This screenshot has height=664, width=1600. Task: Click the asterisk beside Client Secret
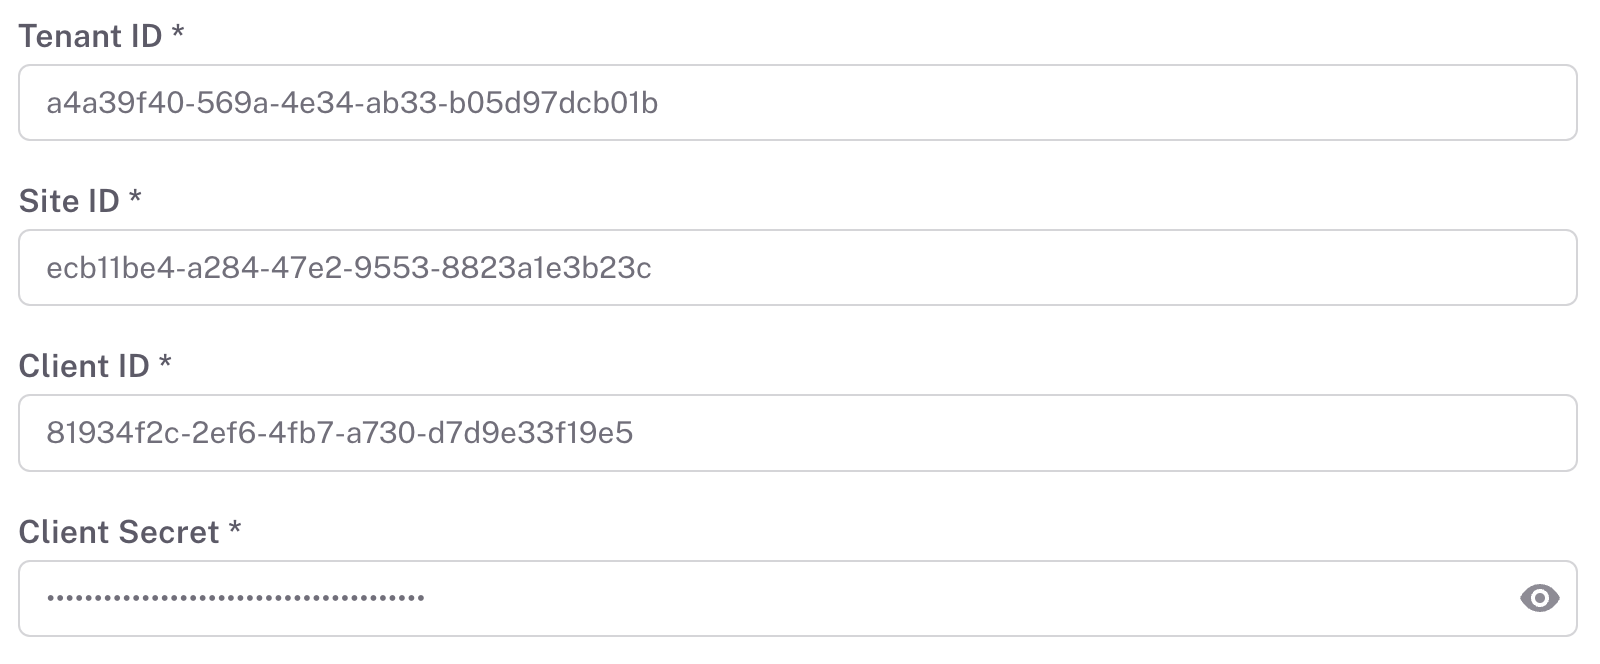(x=235, y=528)
